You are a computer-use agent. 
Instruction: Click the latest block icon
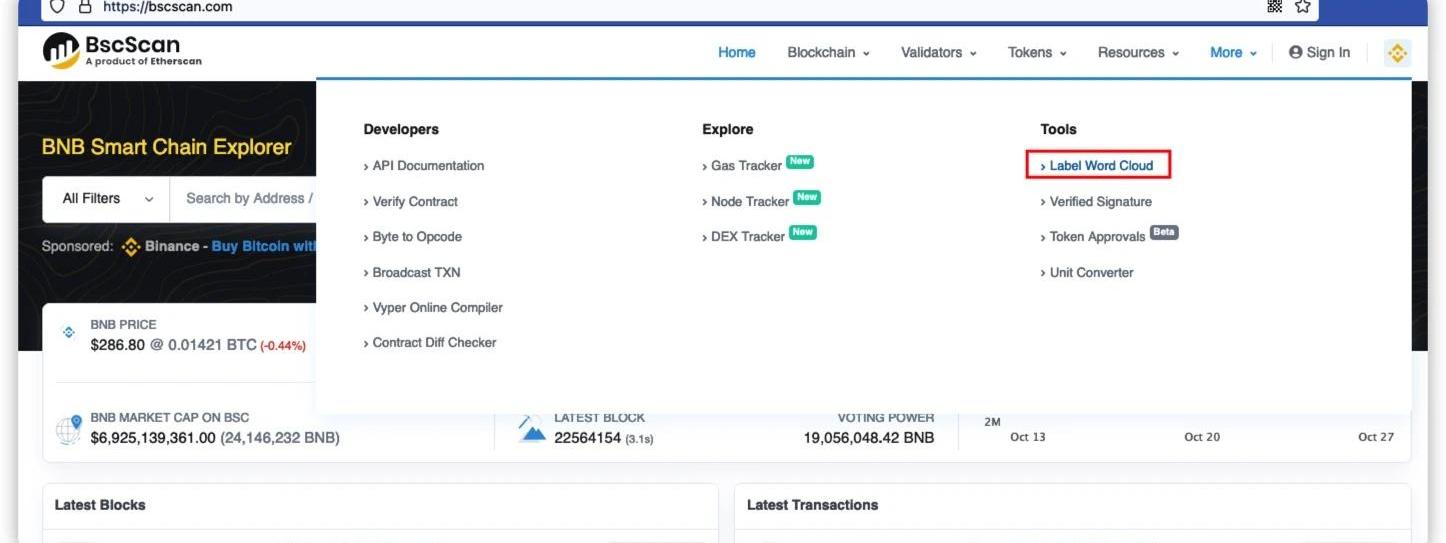tap(532, 429)
